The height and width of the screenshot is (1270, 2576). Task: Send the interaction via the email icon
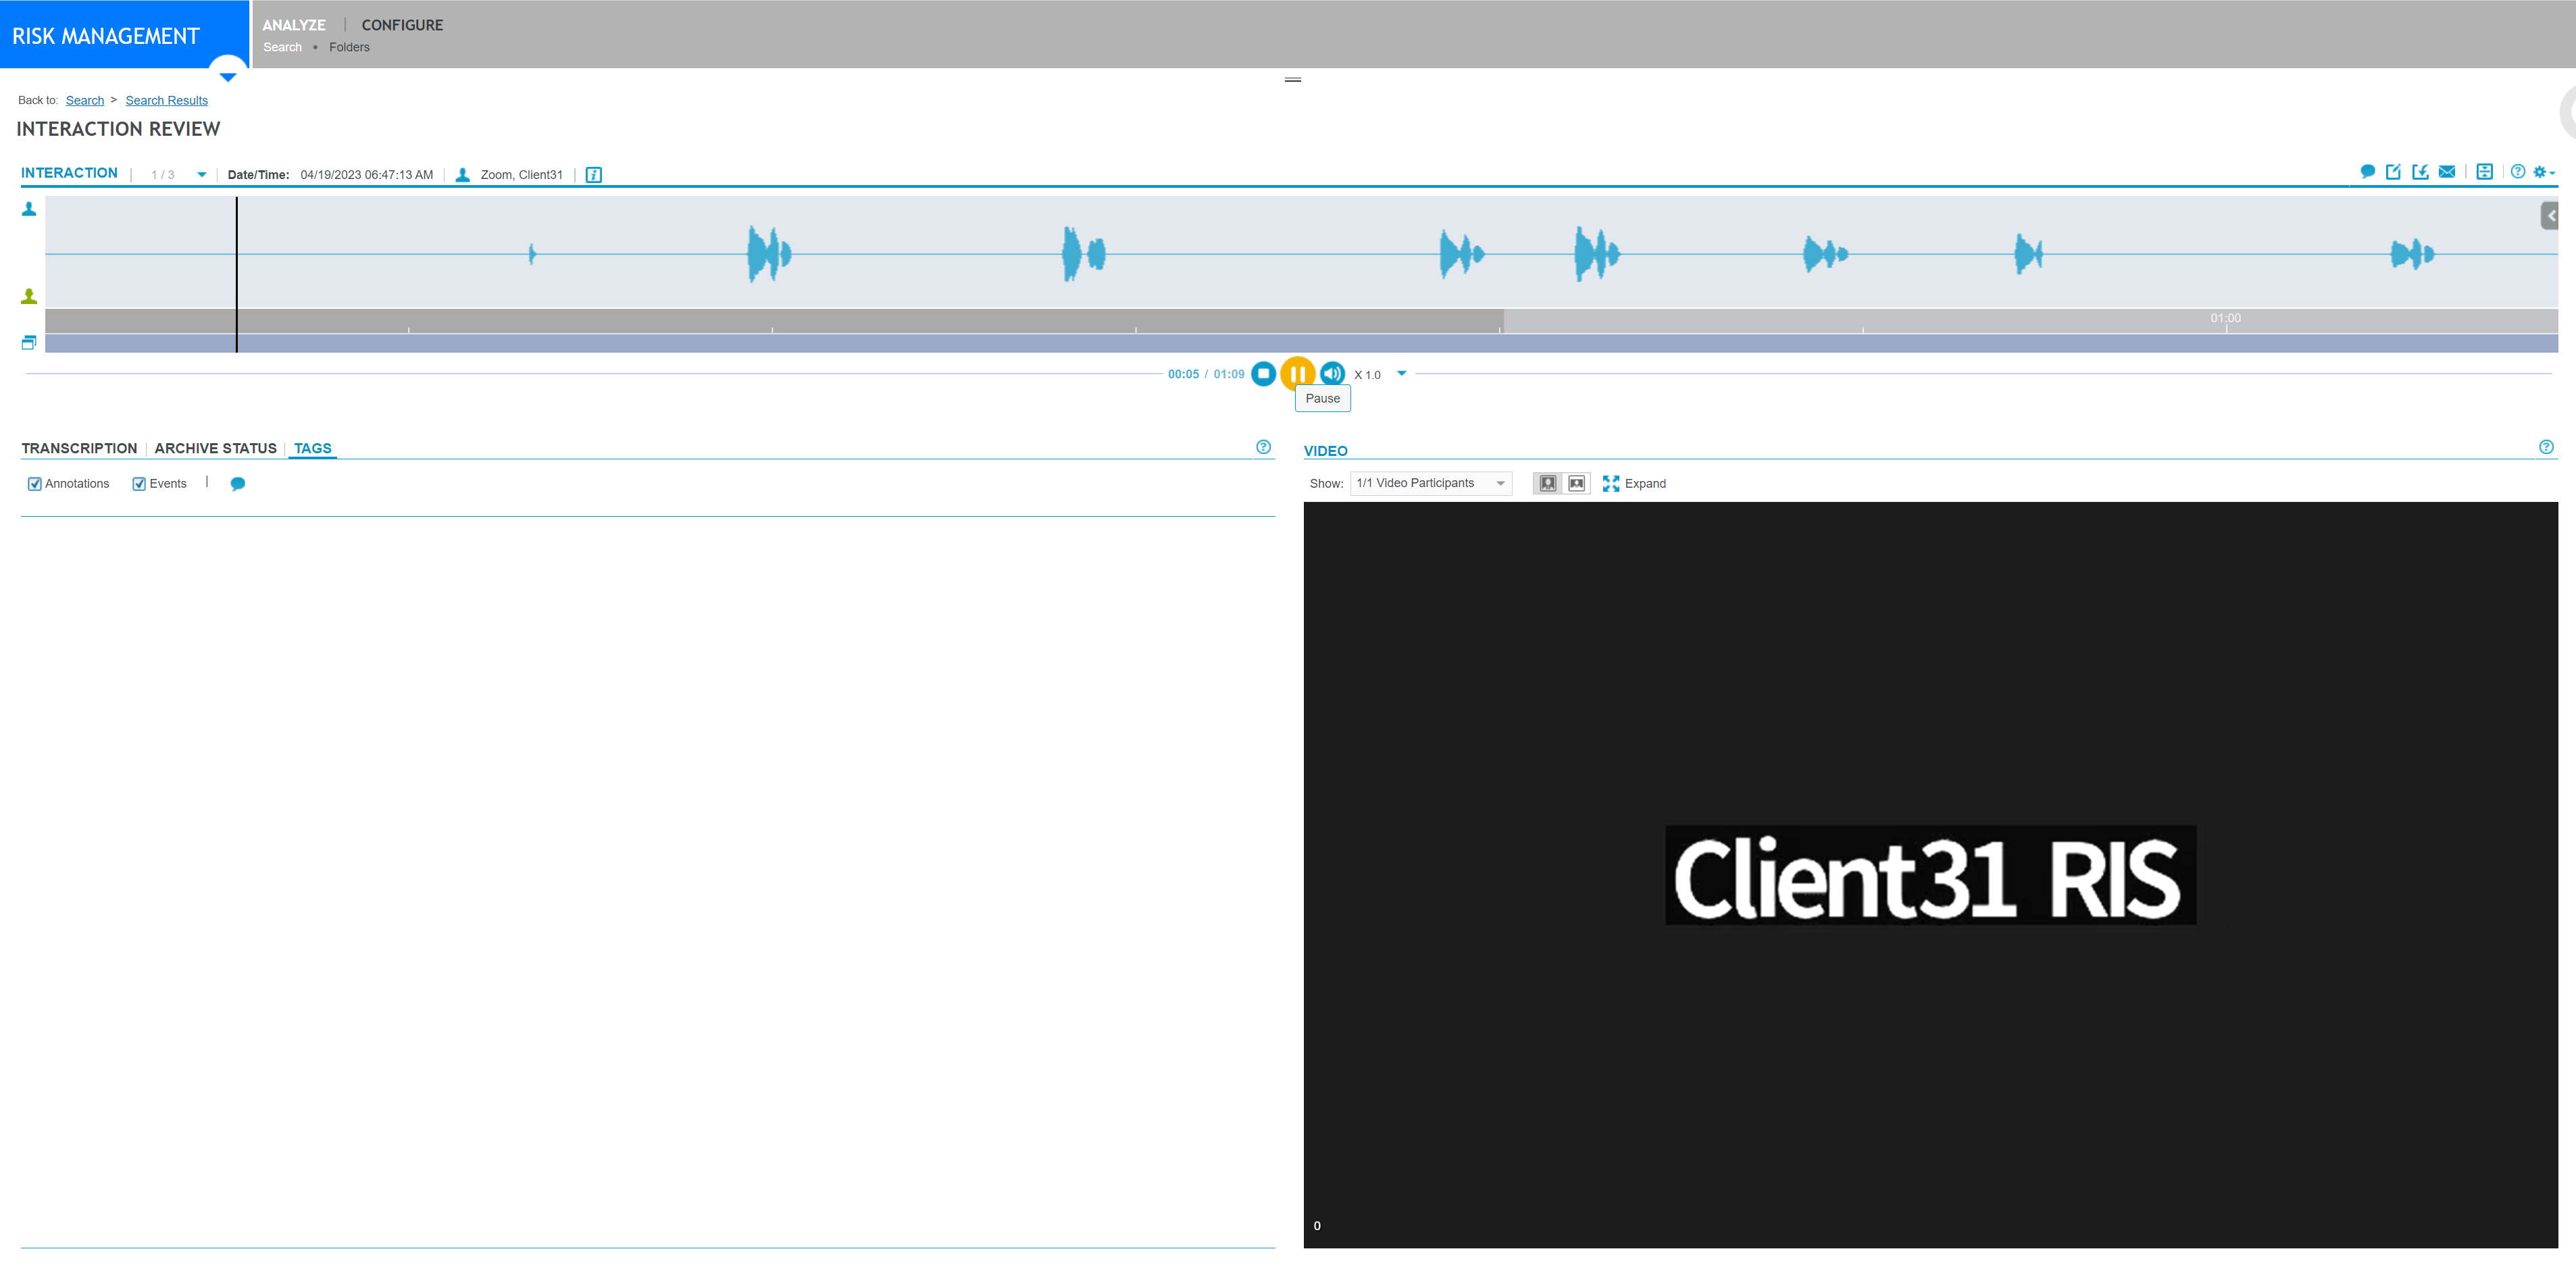coord(2447,171)
